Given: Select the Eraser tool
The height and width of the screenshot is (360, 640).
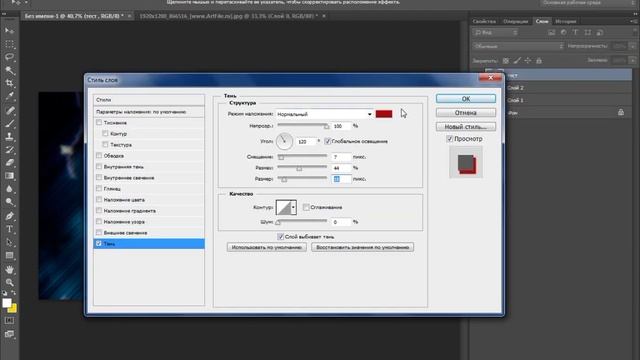Looking at the screenshot, I should click(x=9, y=163).
